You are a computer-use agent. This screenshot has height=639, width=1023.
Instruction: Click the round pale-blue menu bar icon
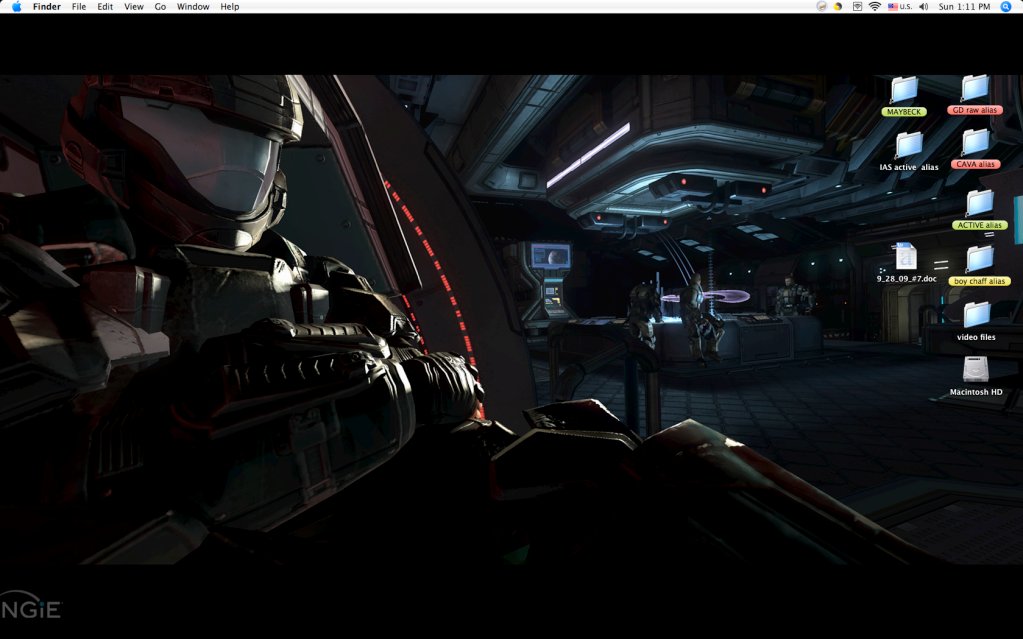821,7
